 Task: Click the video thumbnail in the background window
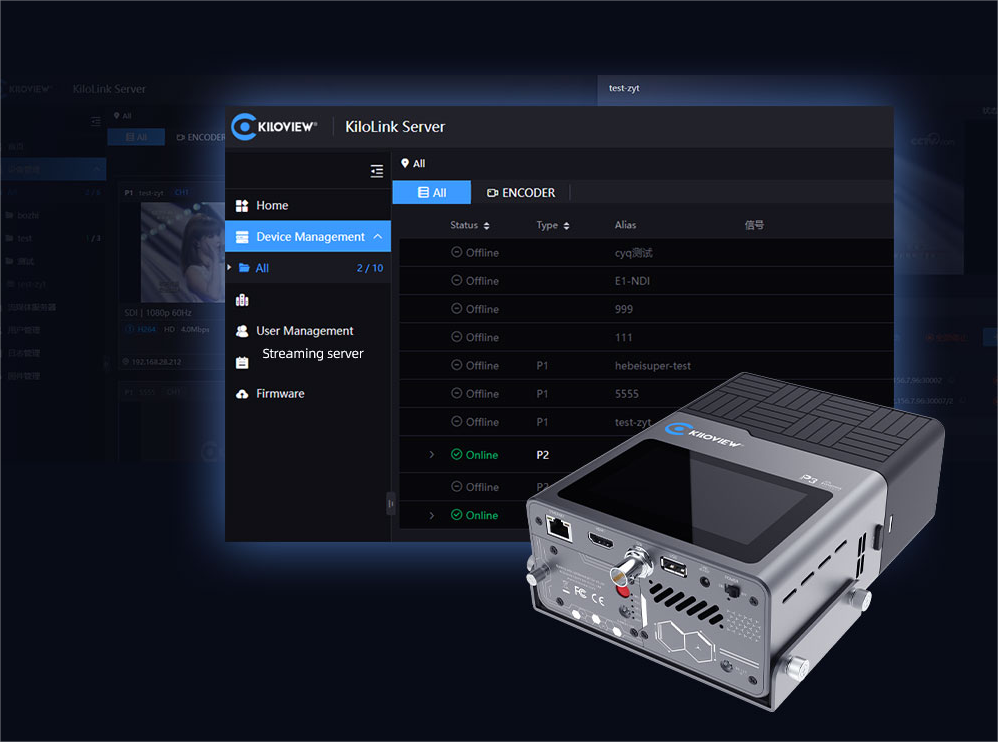click(183, 252)
